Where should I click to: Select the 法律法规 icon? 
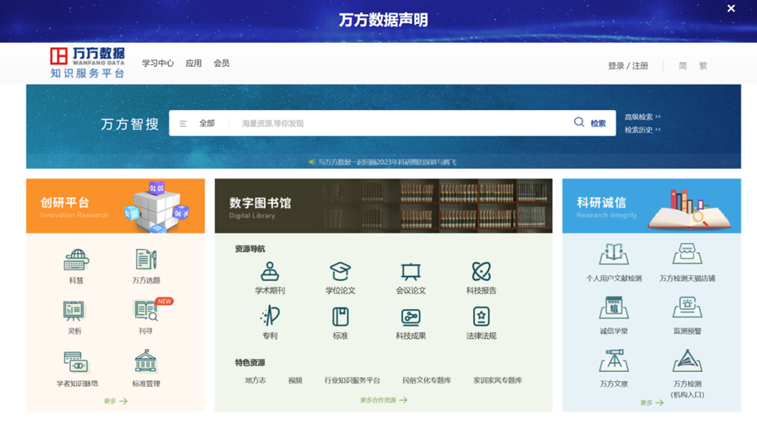481,317
